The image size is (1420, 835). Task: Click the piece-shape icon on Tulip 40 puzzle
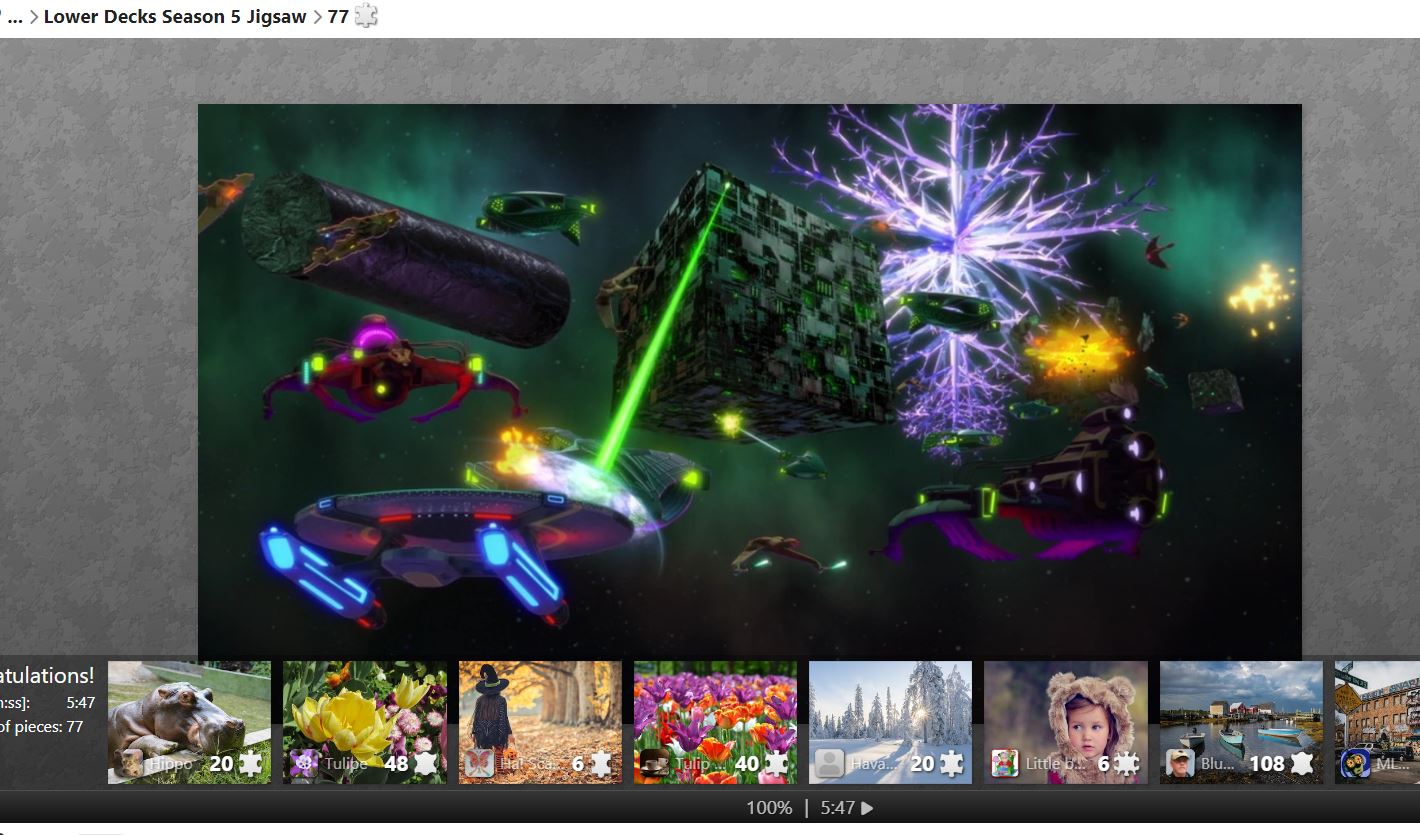[776, 764]
